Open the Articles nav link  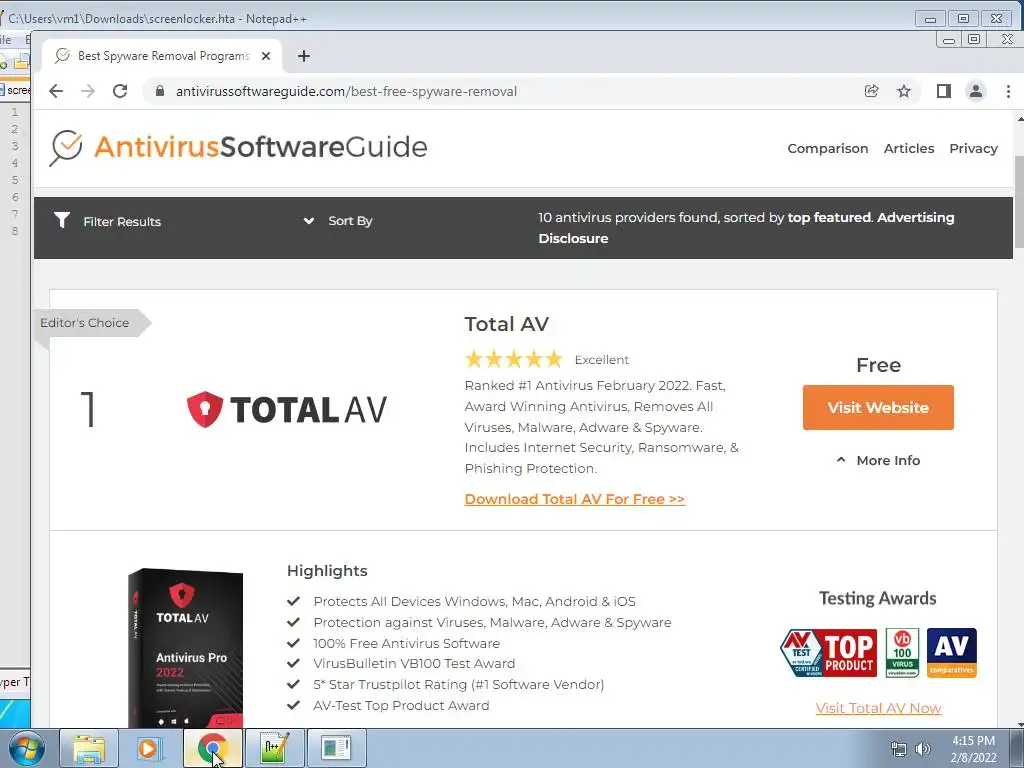[x=908, y=148]
